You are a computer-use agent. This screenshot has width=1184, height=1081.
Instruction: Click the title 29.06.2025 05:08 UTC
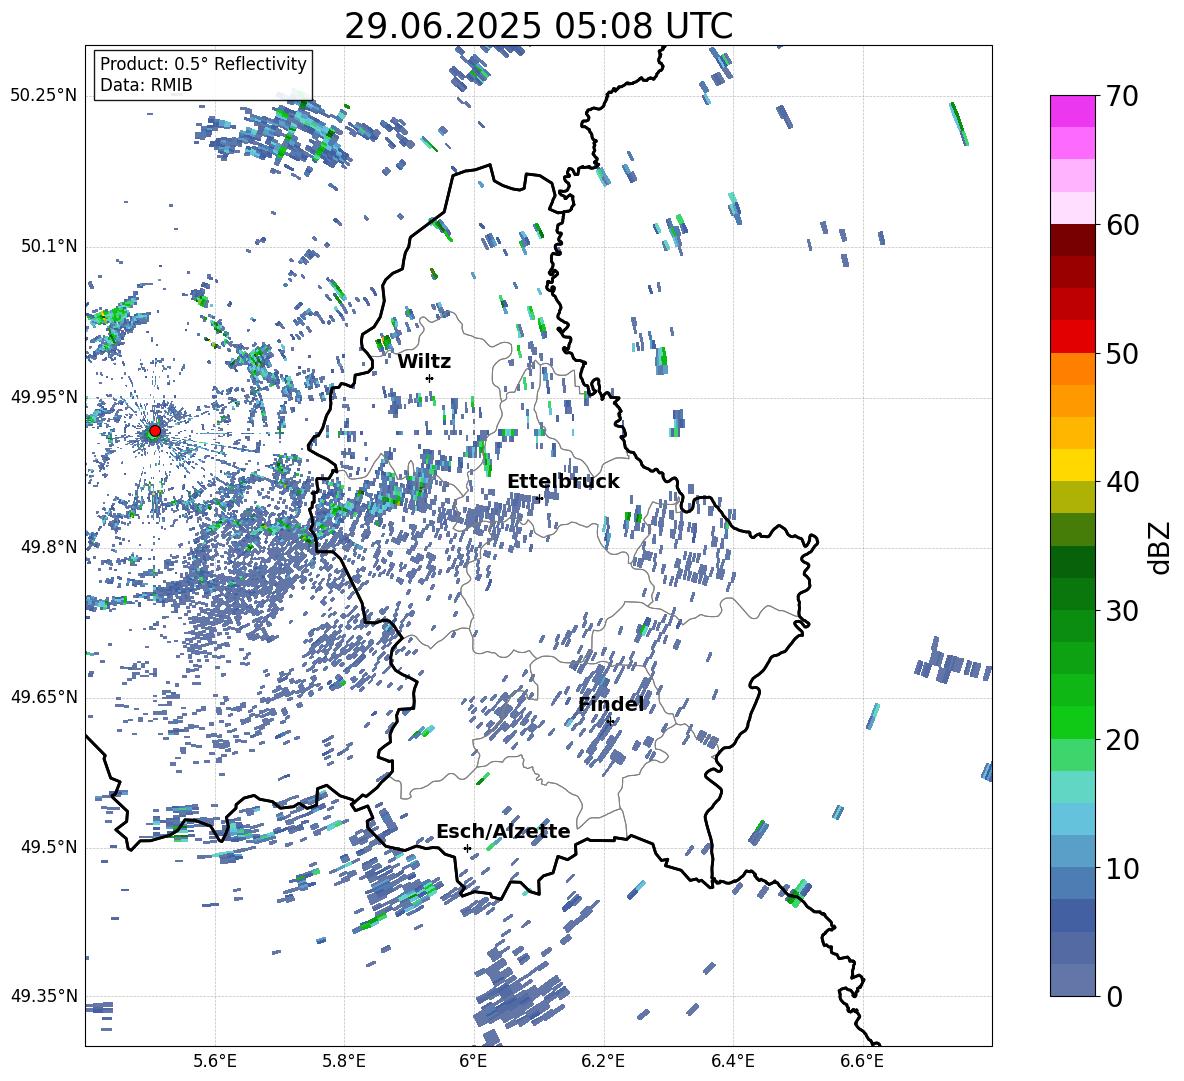pos(538,26)
